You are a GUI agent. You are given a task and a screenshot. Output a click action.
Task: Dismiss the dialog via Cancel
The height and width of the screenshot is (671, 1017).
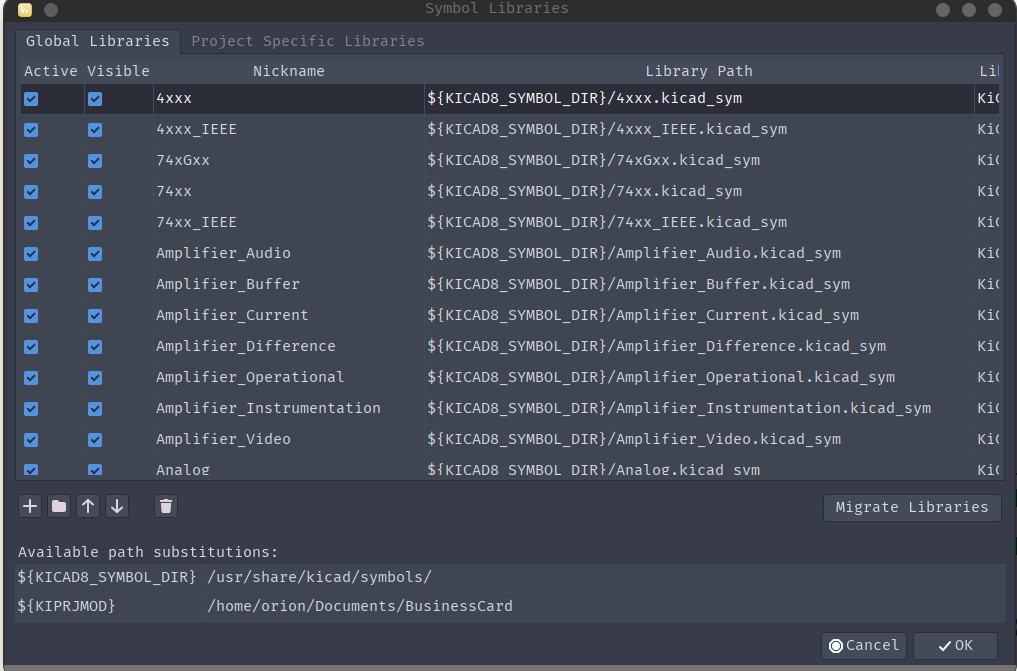[863, 645]
